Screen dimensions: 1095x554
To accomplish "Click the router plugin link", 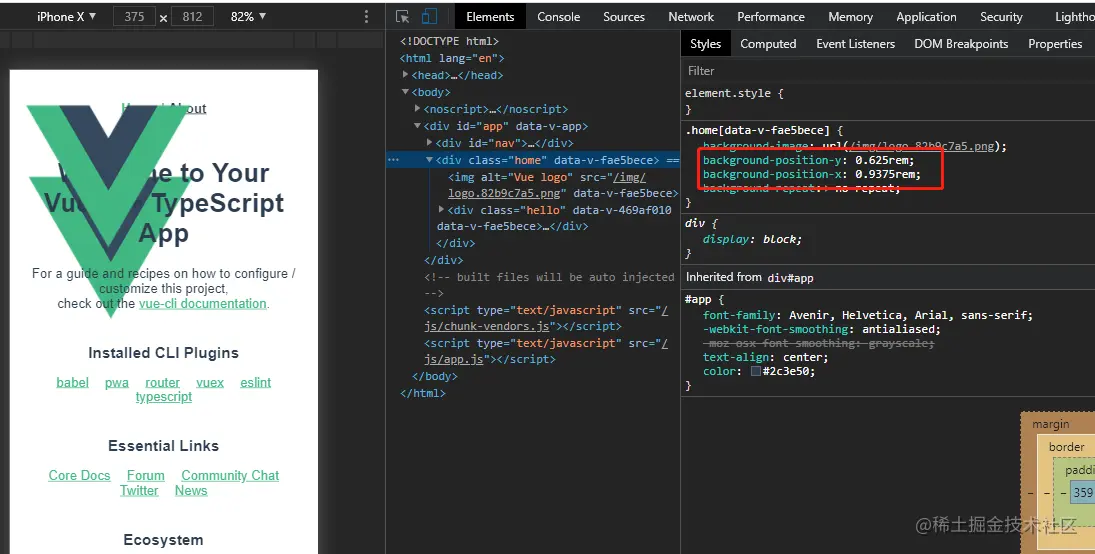I will (x=162, y=382).
